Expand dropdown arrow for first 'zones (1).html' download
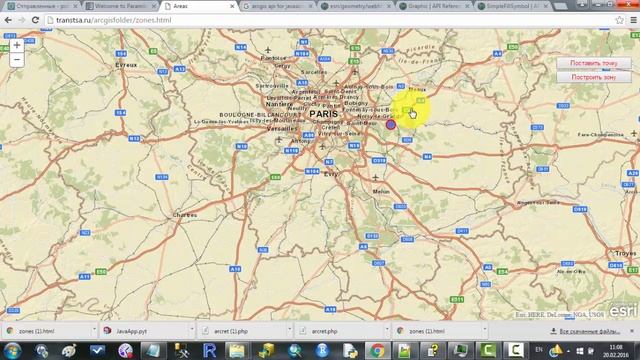 [x=94, y=329]
